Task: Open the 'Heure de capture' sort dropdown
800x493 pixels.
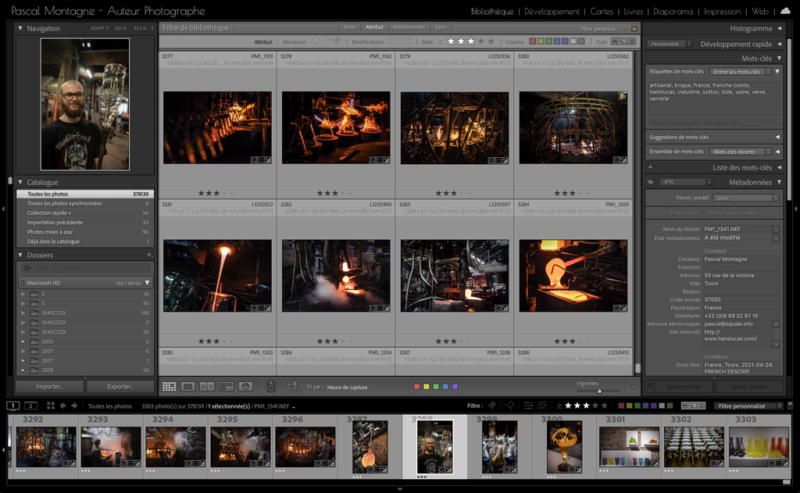Action: 347,386
